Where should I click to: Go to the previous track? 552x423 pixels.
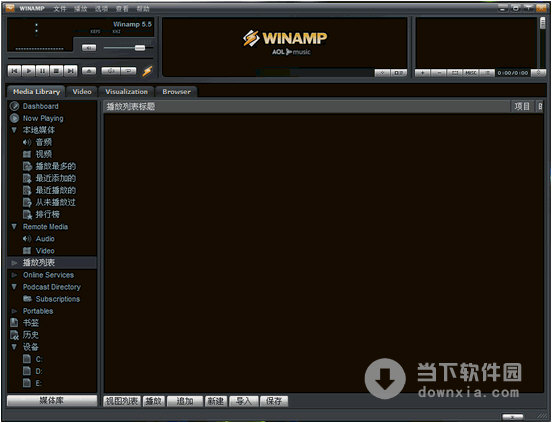tap(14, 71)
